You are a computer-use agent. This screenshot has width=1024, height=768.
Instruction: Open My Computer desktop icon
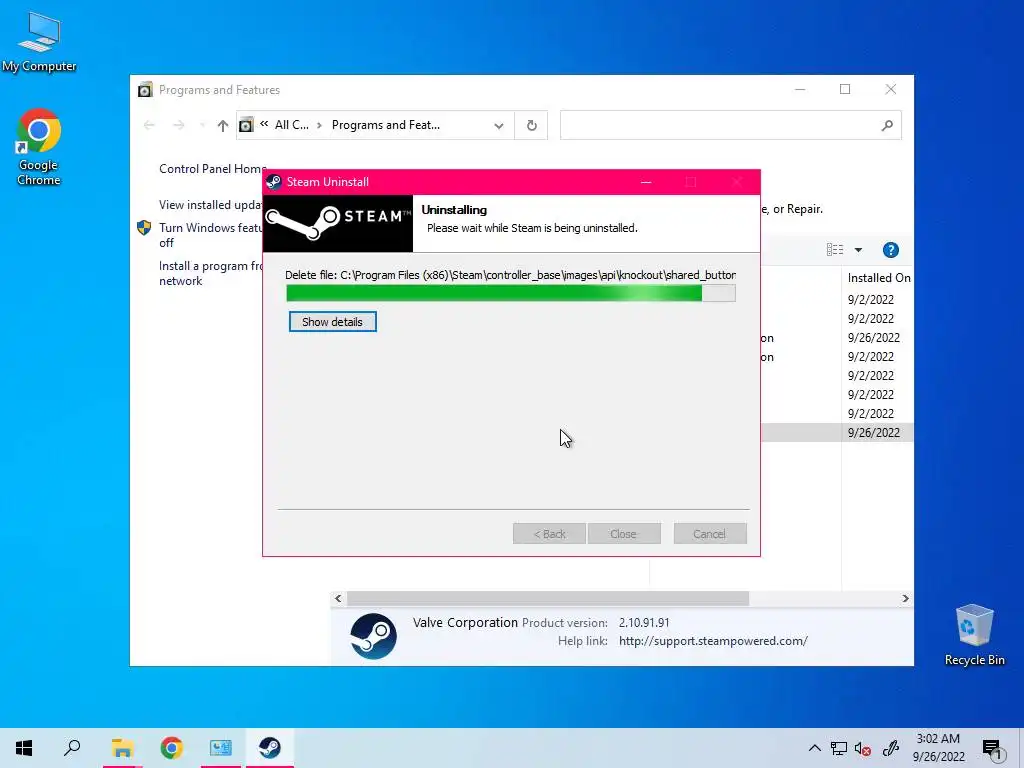(39, 42)
